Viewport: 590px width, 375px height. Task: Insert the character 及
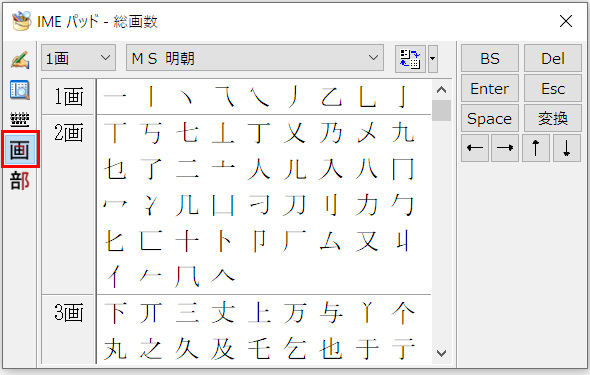pos(223,349)
